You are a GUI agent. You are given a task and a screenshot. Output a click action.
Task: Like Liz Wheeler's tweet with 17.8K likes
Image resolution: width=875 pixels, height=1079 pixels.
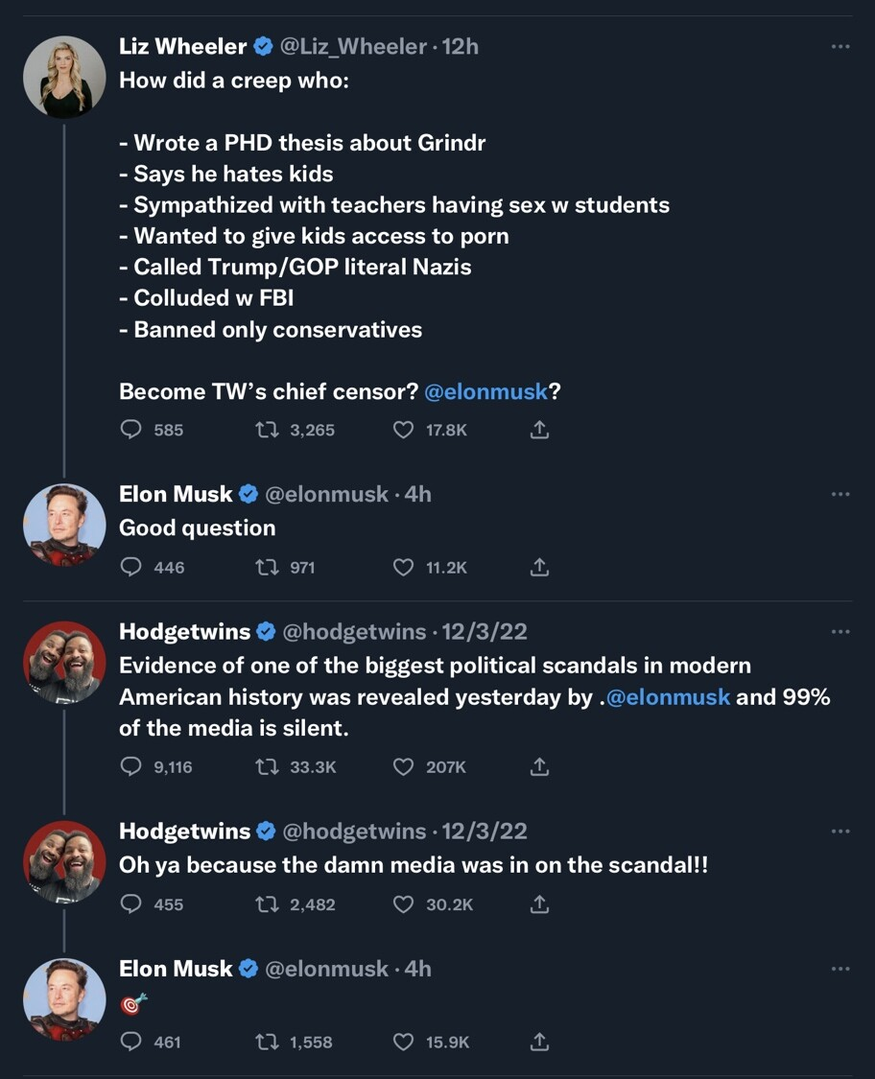click(403, 430)
